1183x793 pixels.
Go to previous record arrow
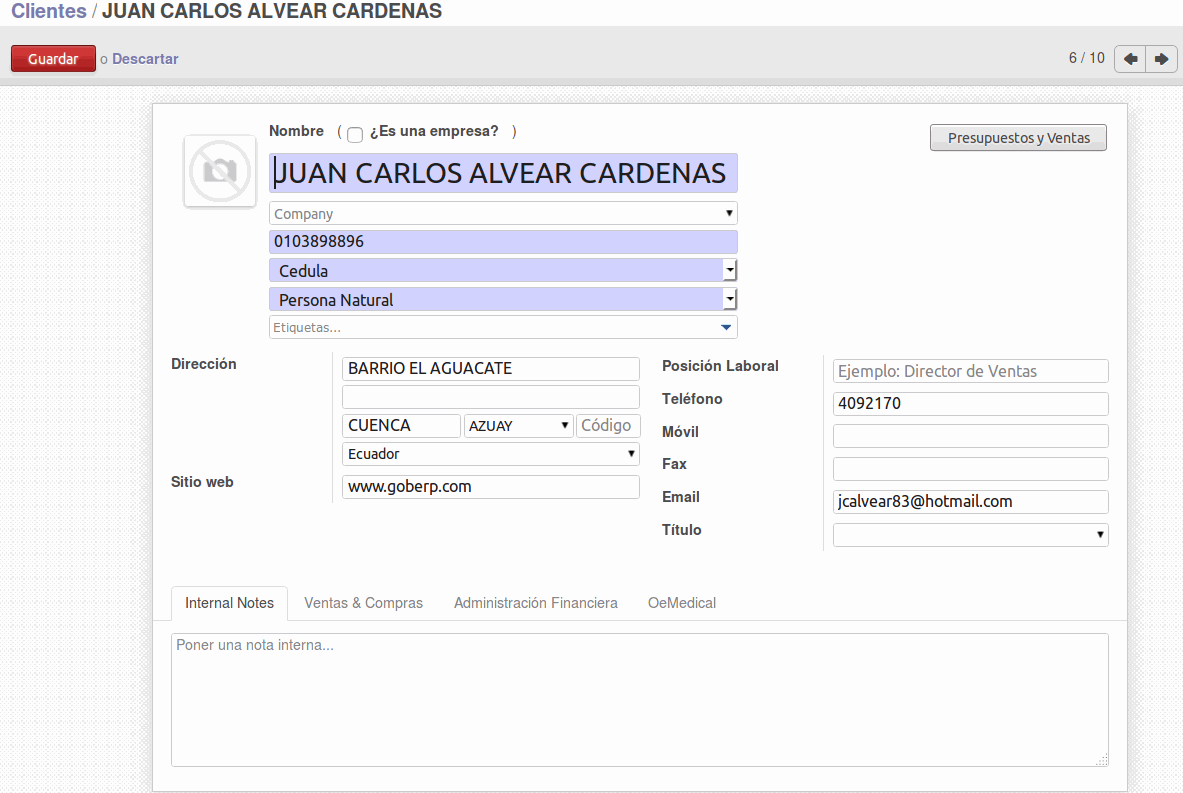tap(1130, 59)
